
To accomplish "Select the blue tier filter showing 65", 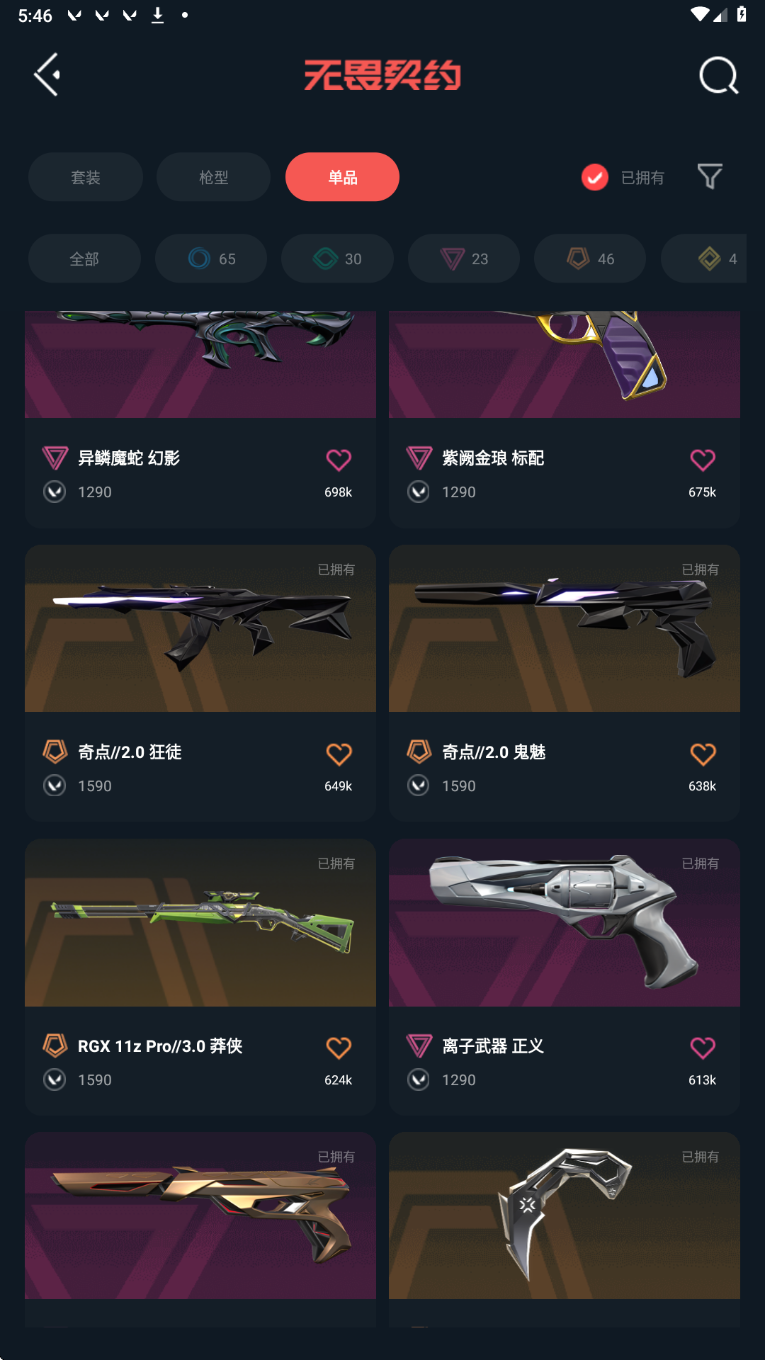I will (x=211, y=259).
